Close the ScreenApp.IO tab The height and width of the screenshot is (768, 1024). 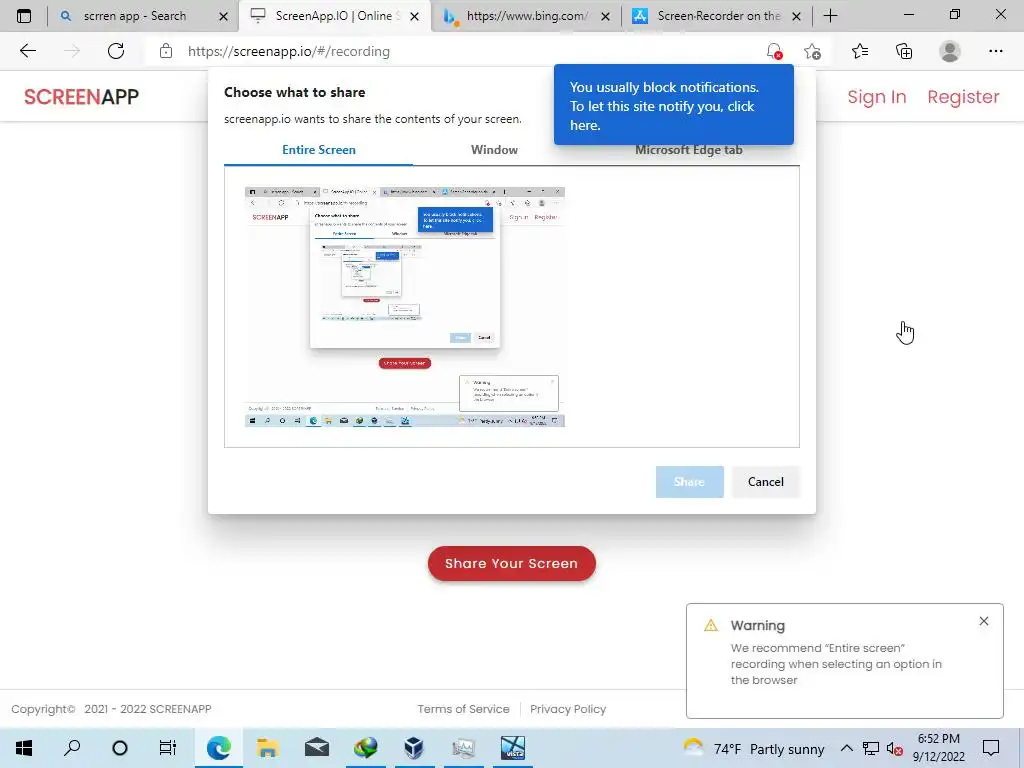point(414,16)
